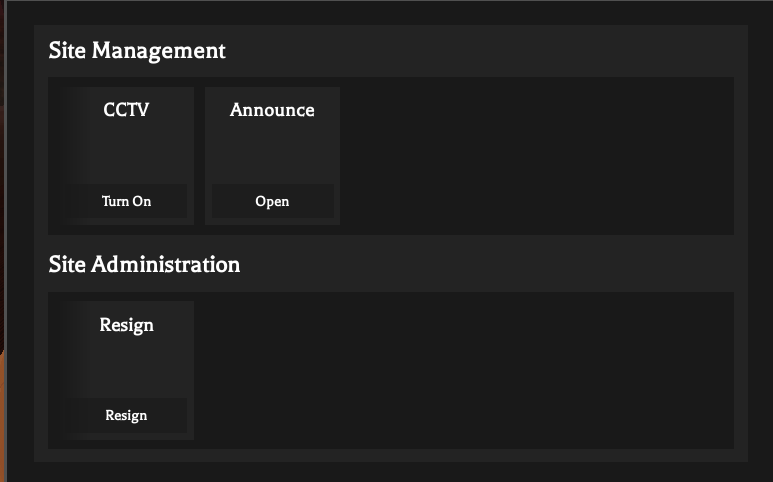The width and height of the screenshot is (773, 482).
Task: Open the Announce panel
Action: pyautogui.click(x=272, y=201)
